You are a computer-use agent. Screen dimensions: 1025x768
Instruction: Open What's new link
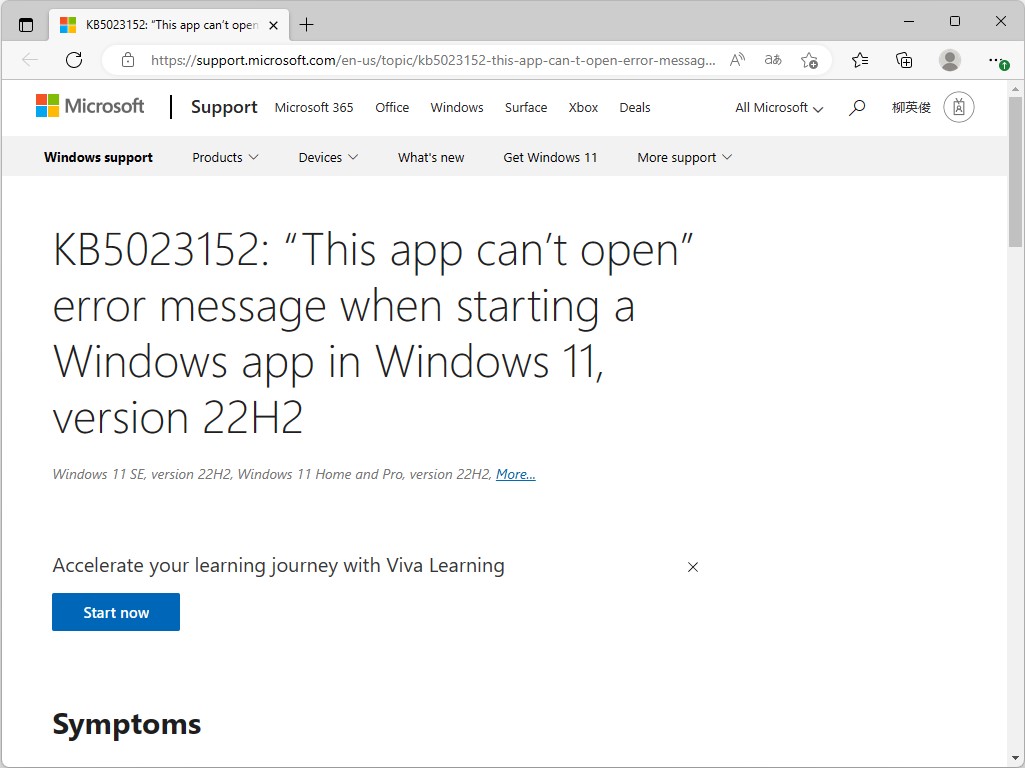tap(431, 158)
